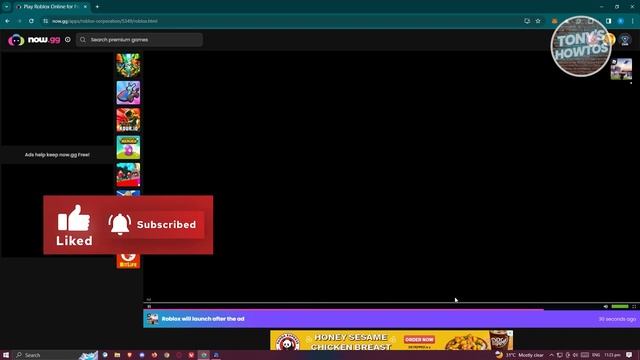Mute the ad with the speaker icon

pos(606,307)
